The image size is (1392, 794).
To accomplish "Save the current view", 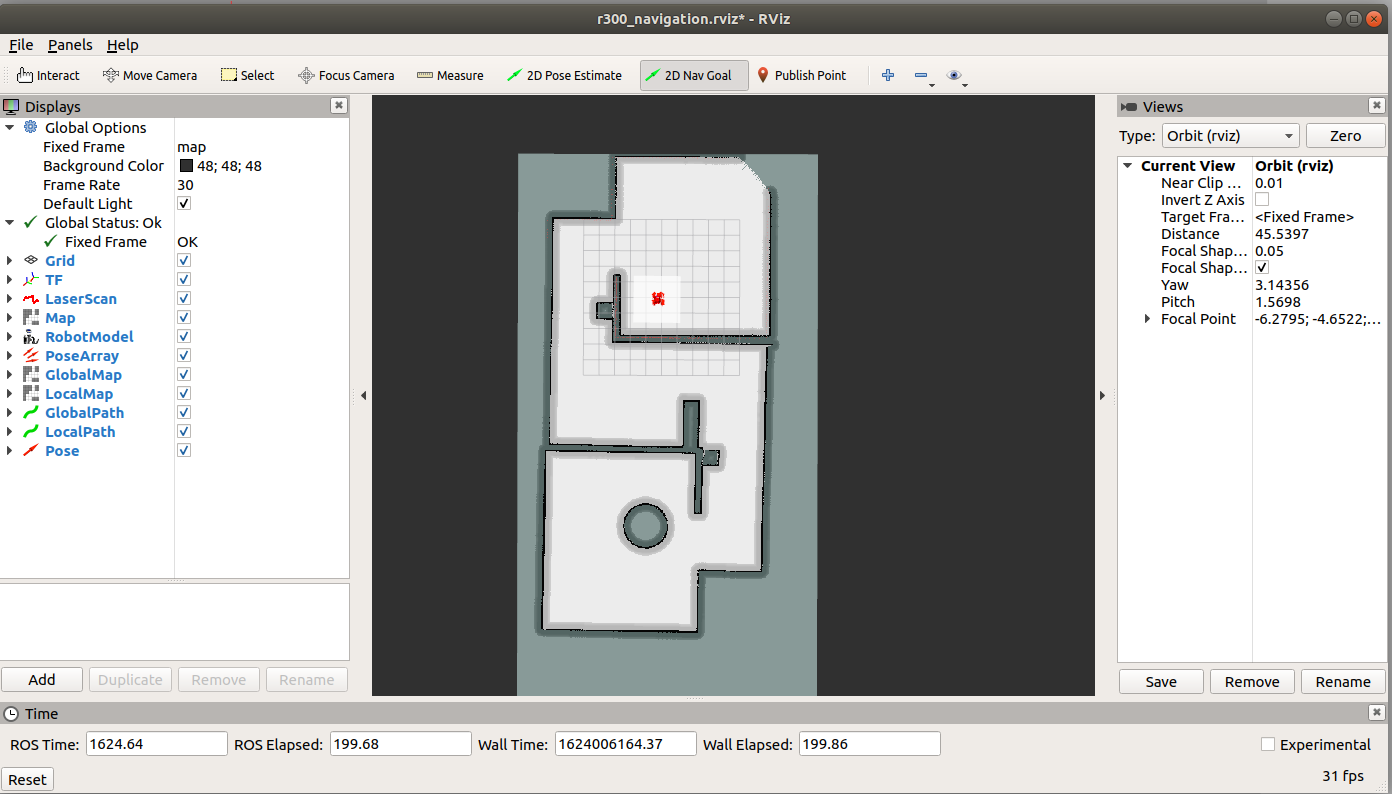I will point(1161,682).
